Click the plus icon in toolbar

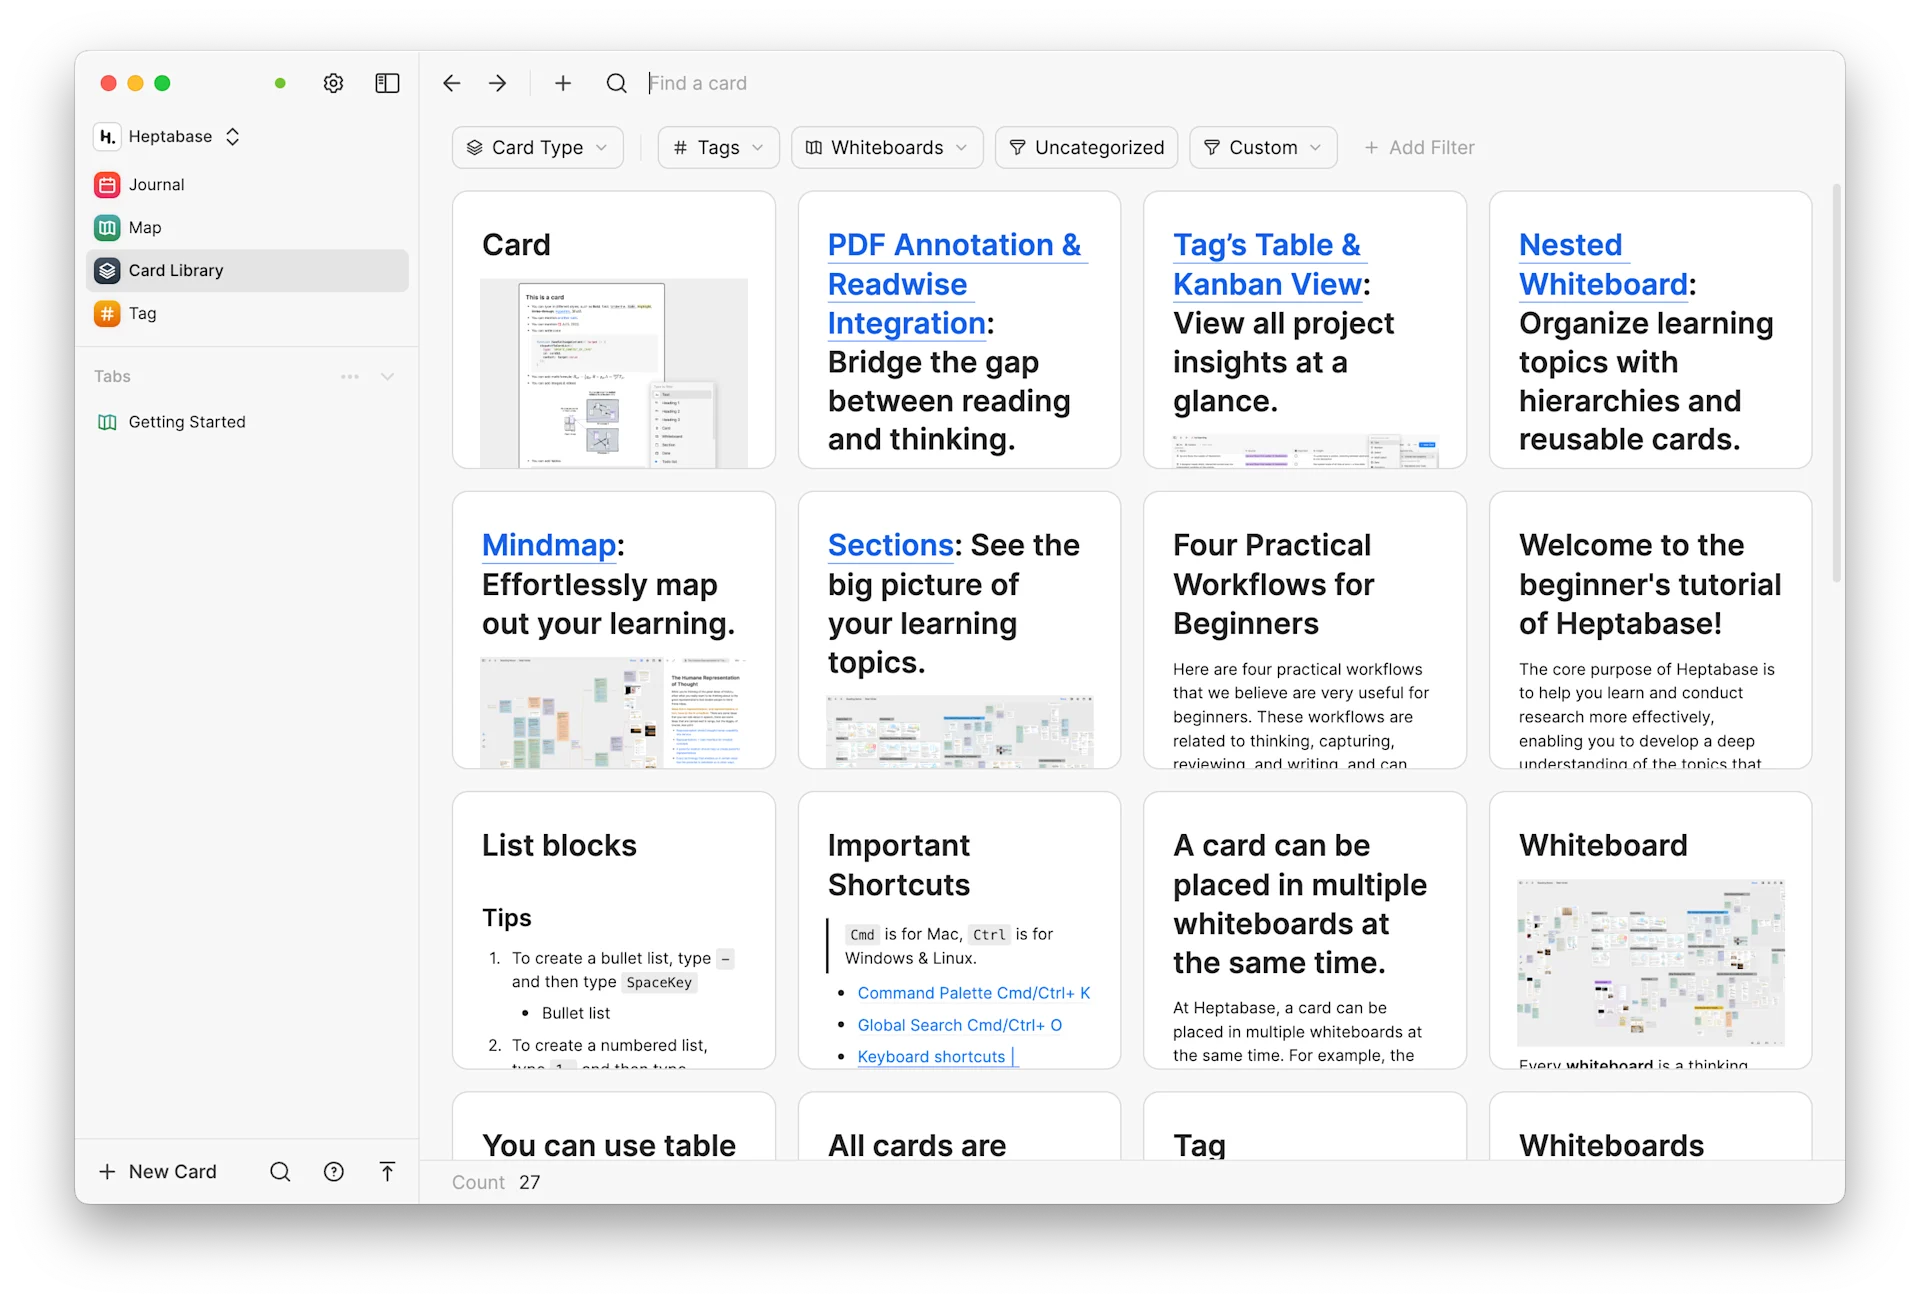click(563, 83)
